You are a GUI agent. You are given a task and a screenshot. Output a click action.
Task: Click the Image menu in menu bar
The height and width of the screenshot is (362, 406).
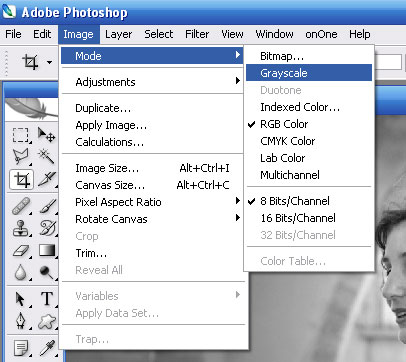point(79,34)
